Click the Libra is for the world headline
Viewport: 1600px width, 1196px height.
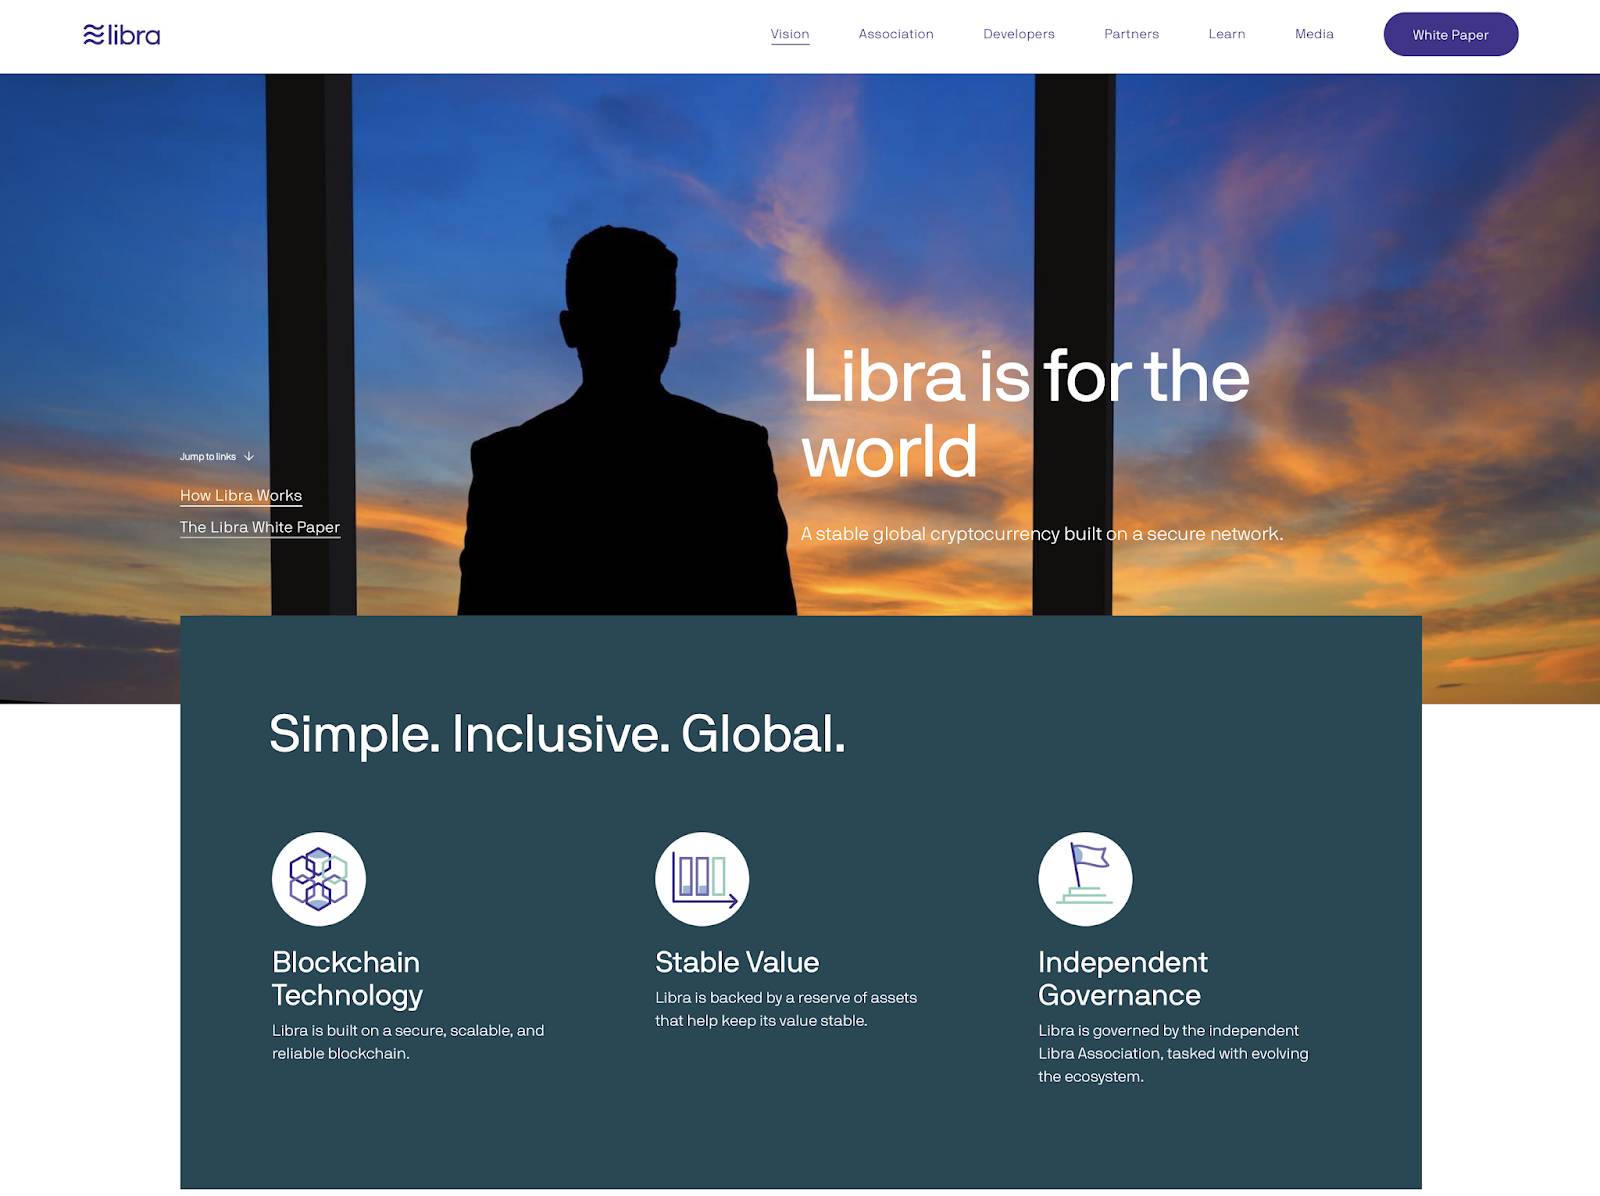click(x=1026, y=414)
